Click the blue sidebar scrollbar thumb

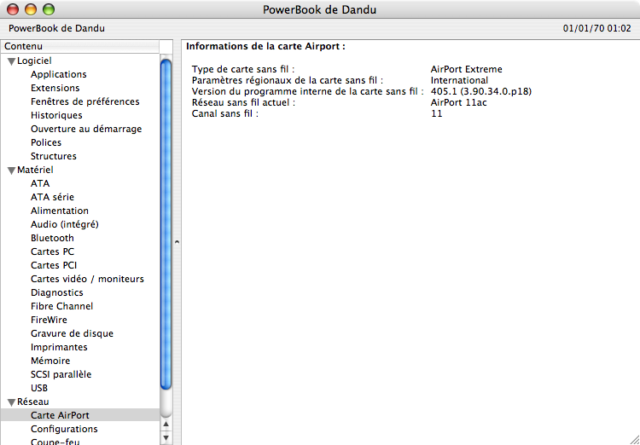point(166,225)
